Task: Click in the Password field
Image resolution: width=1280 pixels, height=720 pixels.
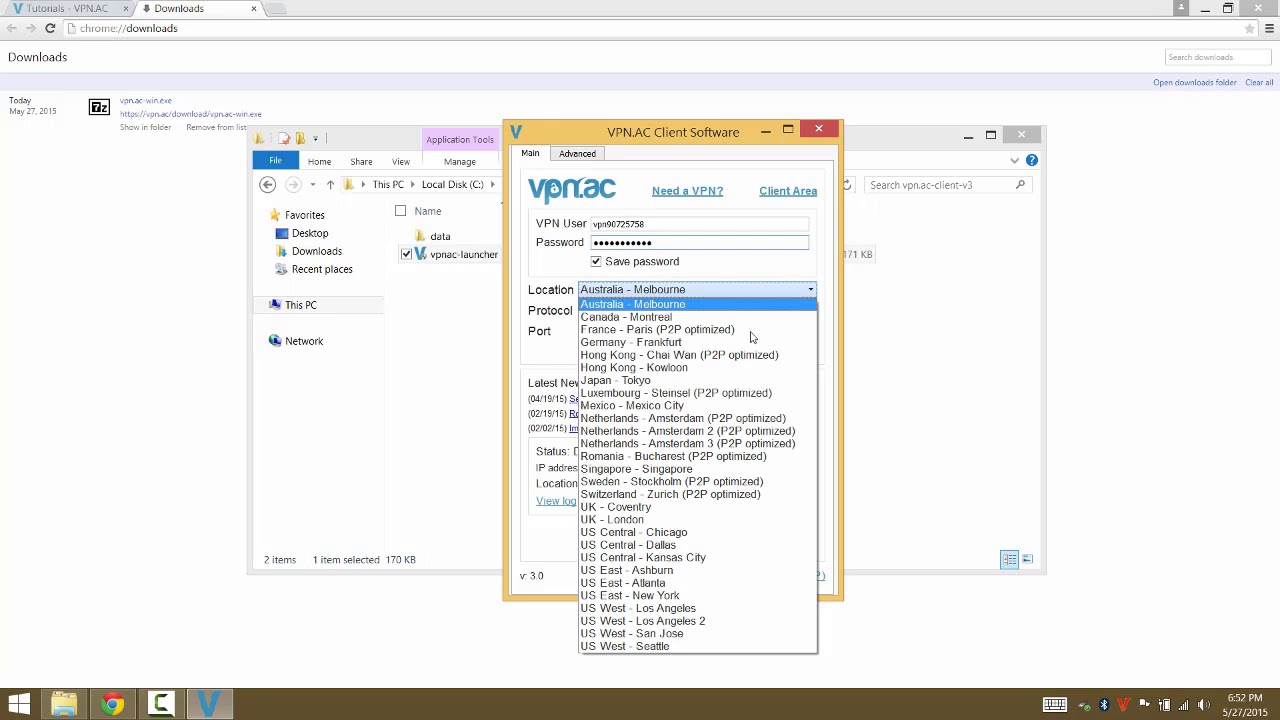Action: click(x=699, y=242)
